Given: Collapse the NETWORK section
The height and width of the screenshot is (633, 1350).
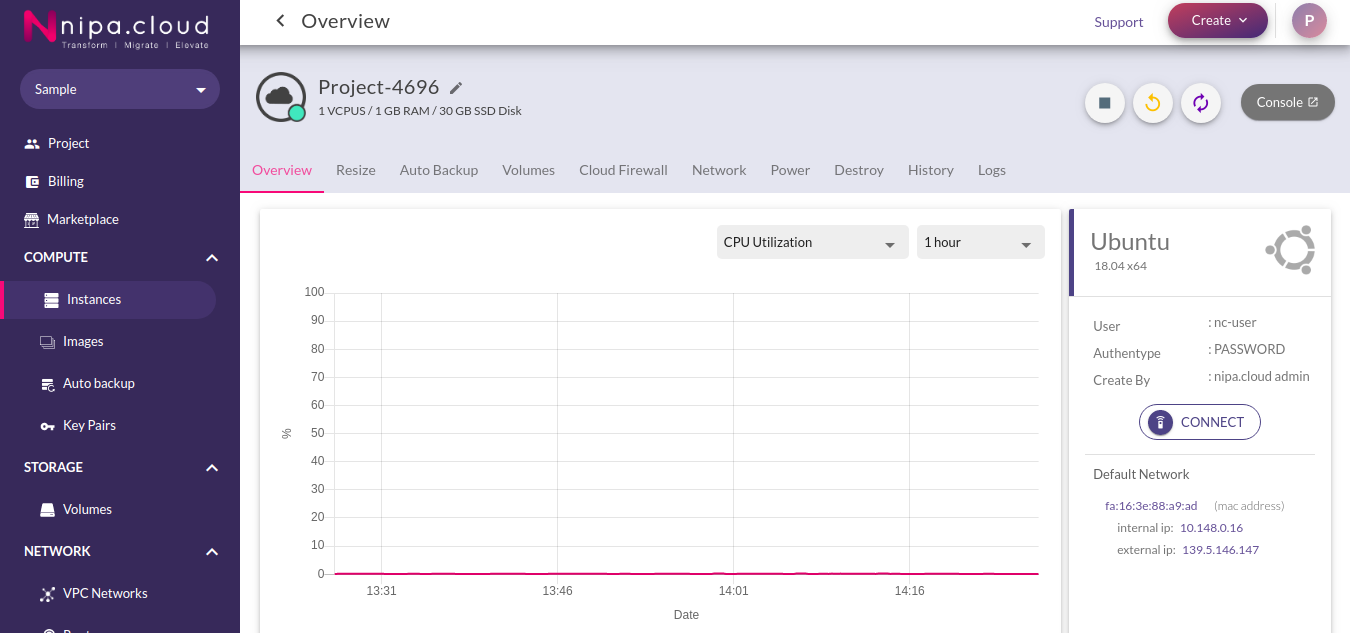Looking at the screenshot, I should 212,552.
